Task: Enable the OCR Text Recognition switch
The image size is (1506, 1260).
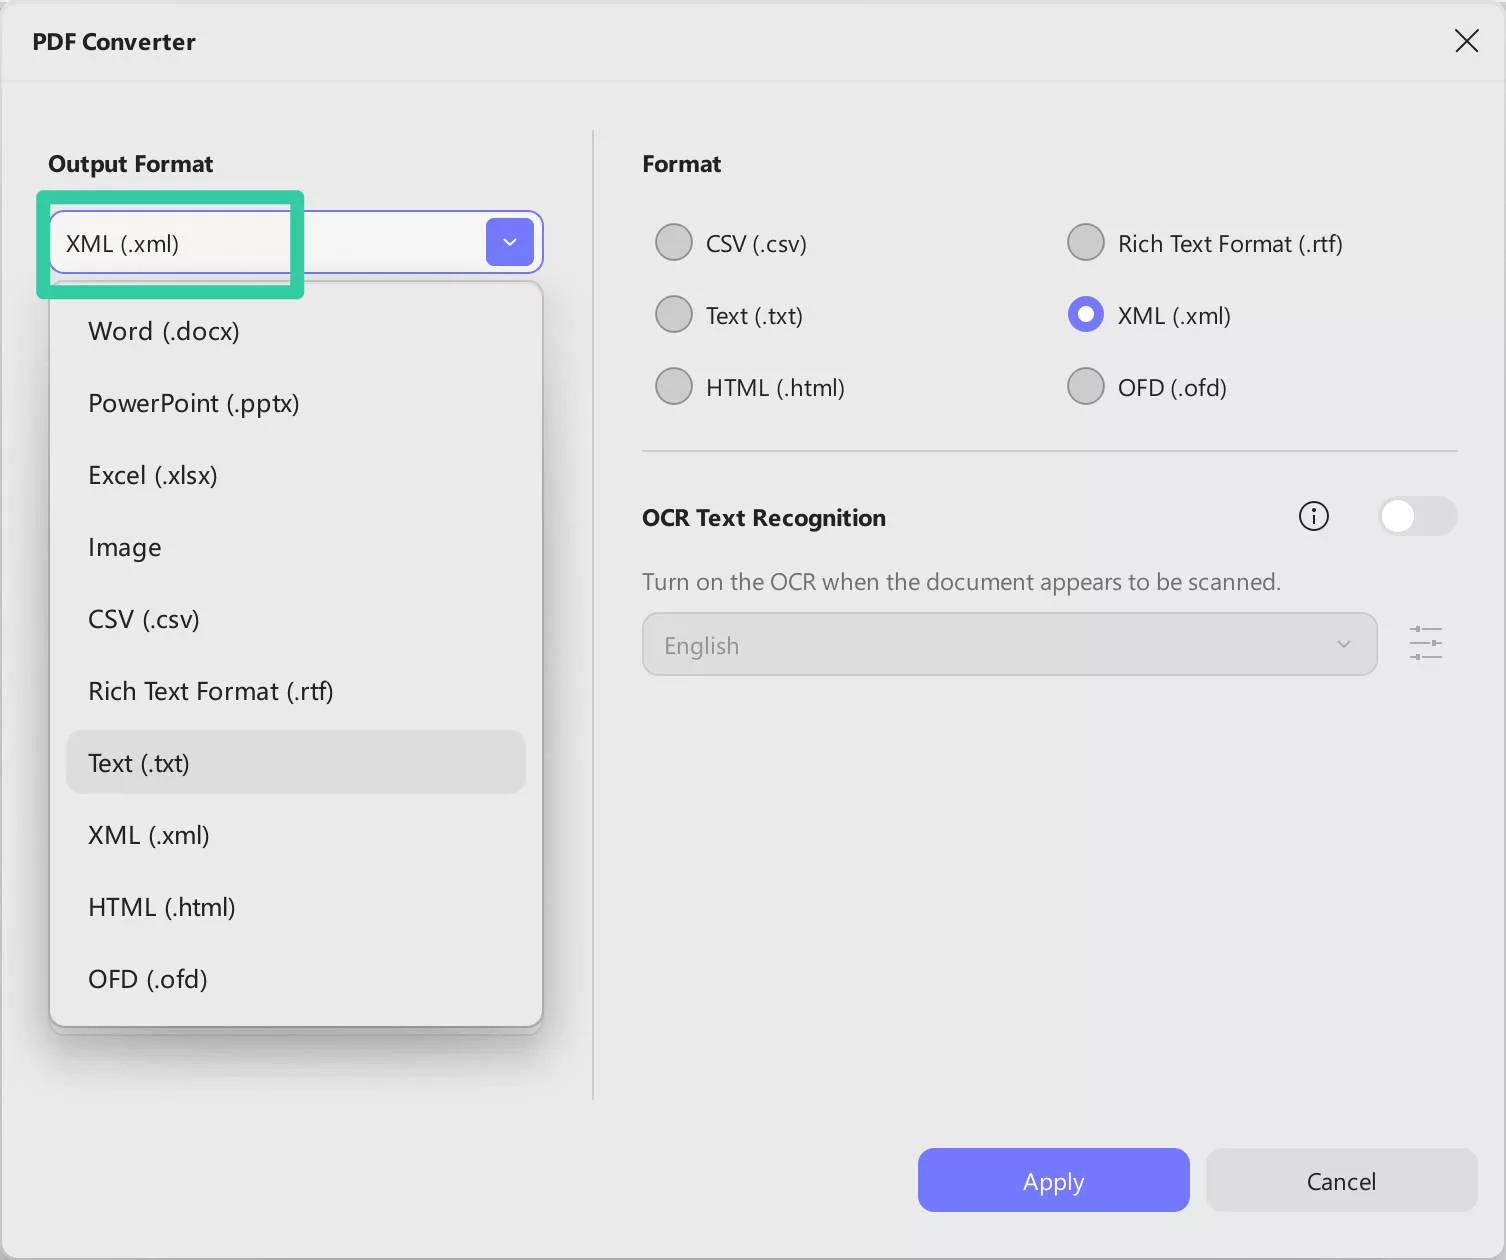Action: point(1417,517)
